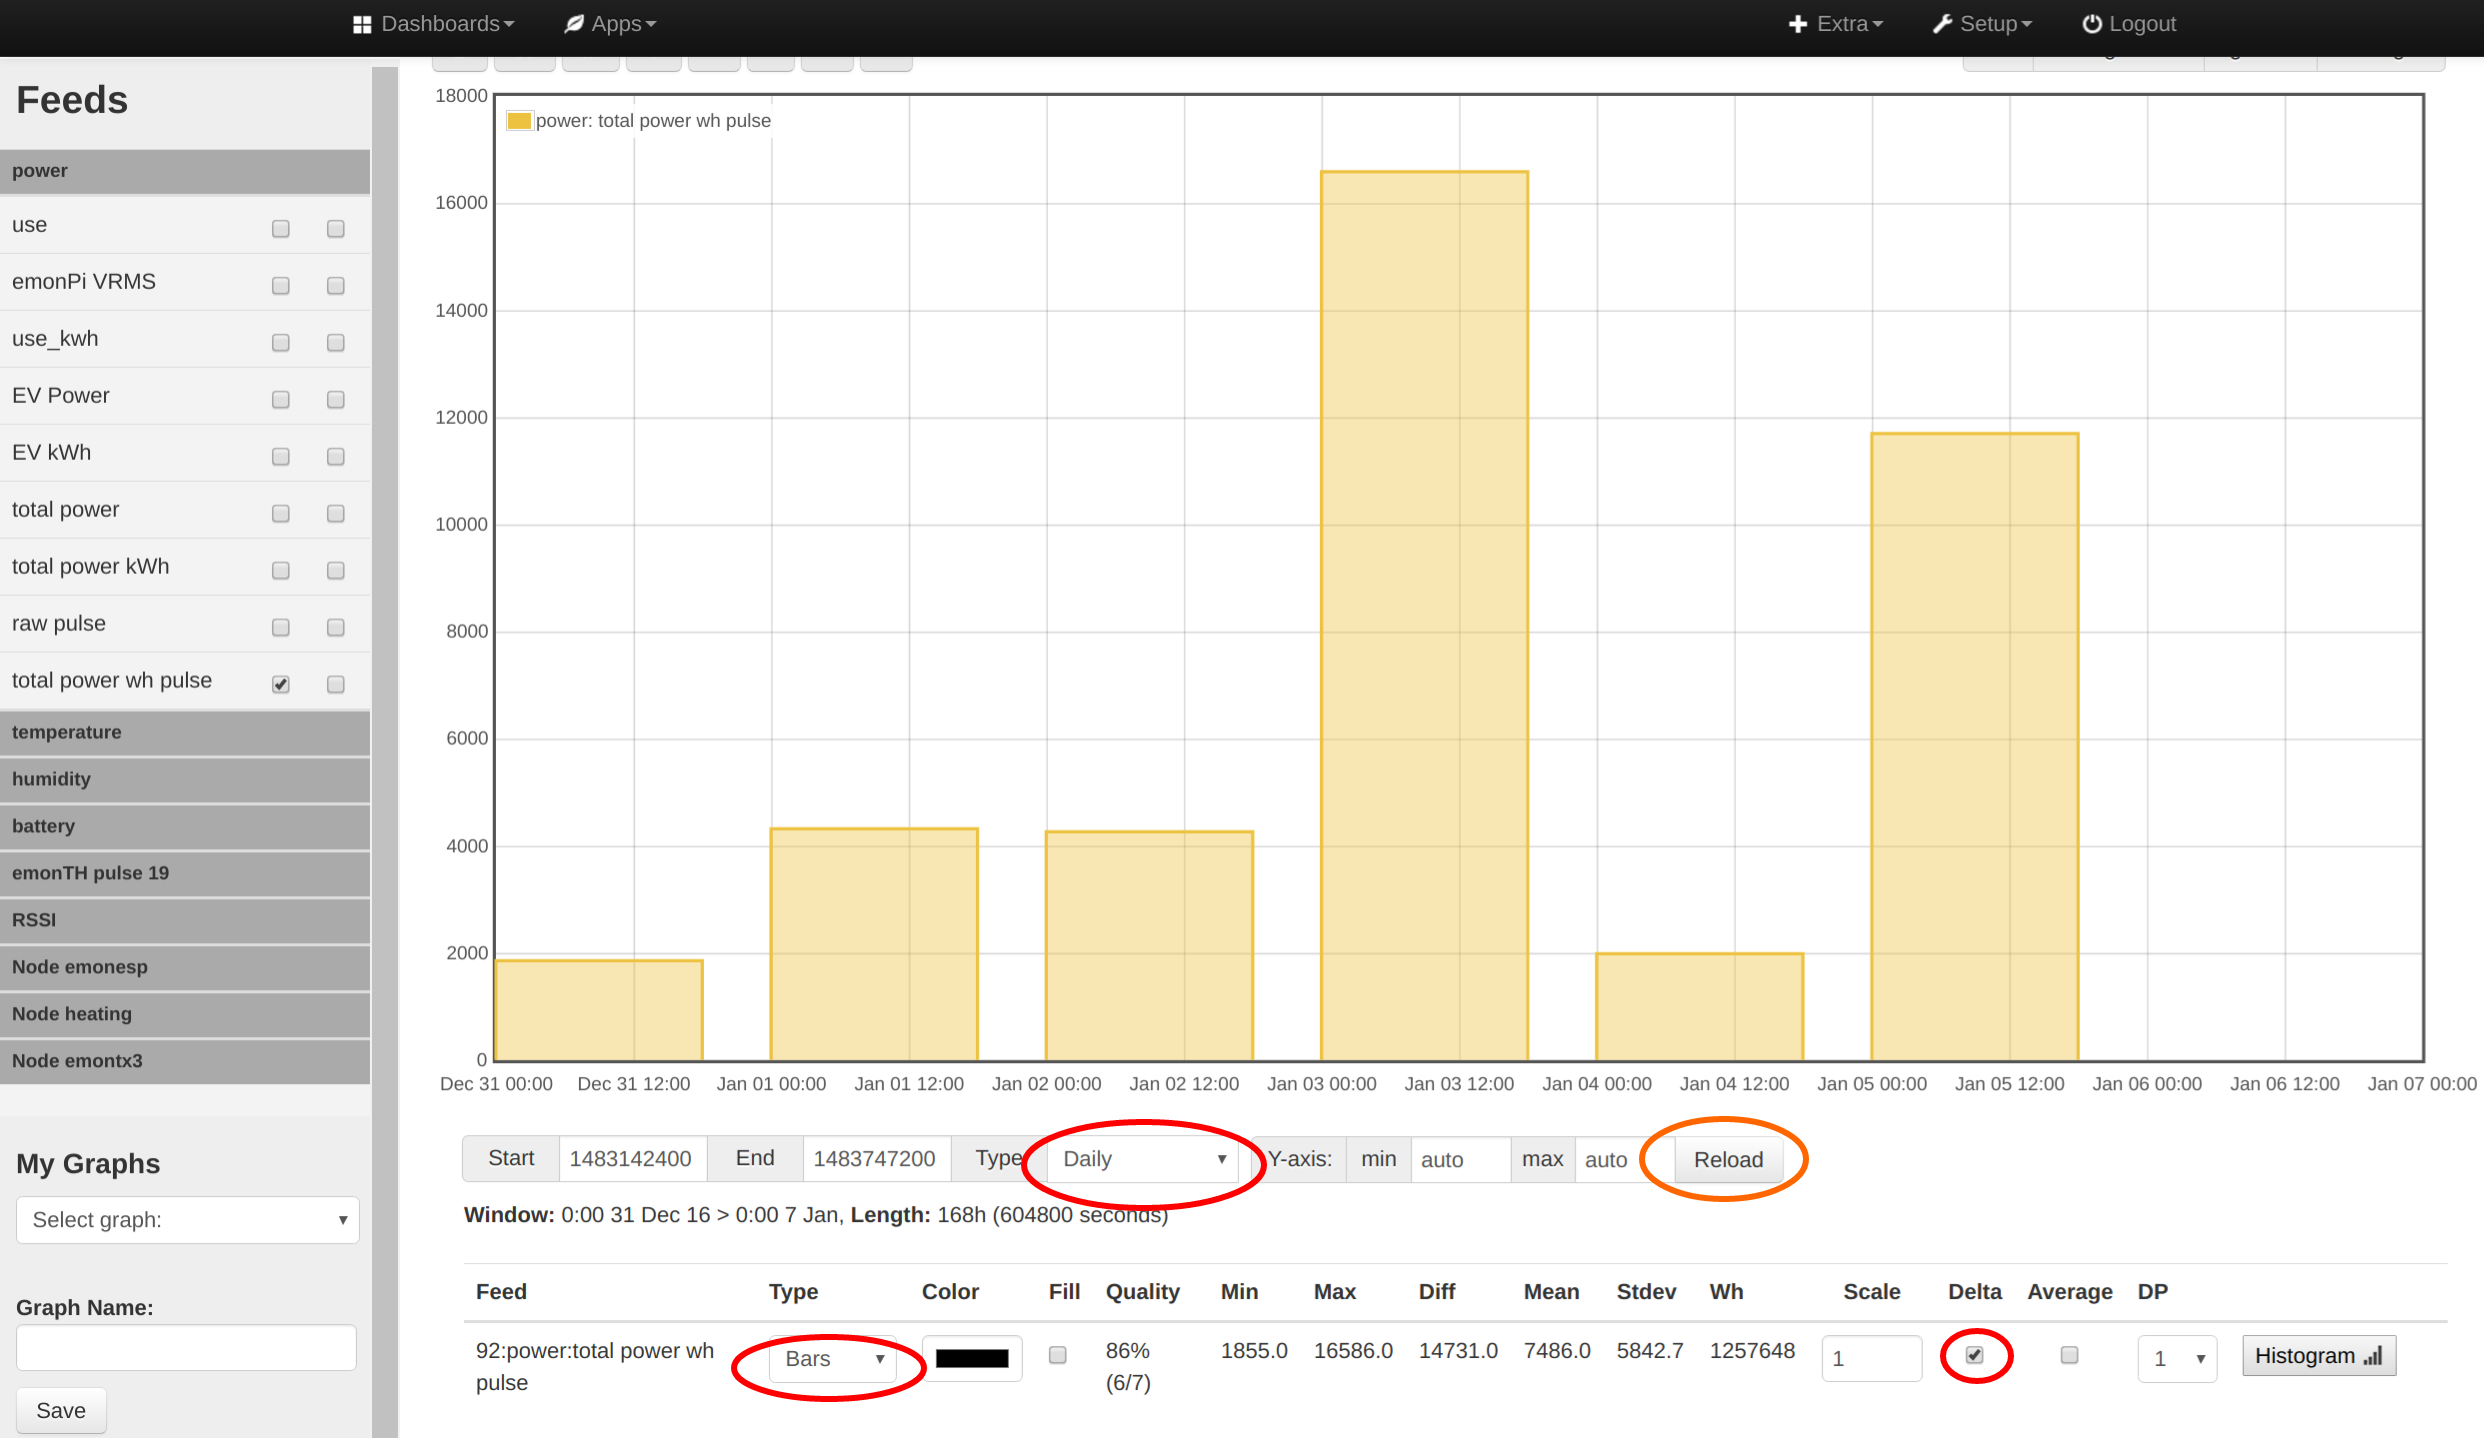
Task: Open the Setup menu
Action: (1982, 24)
